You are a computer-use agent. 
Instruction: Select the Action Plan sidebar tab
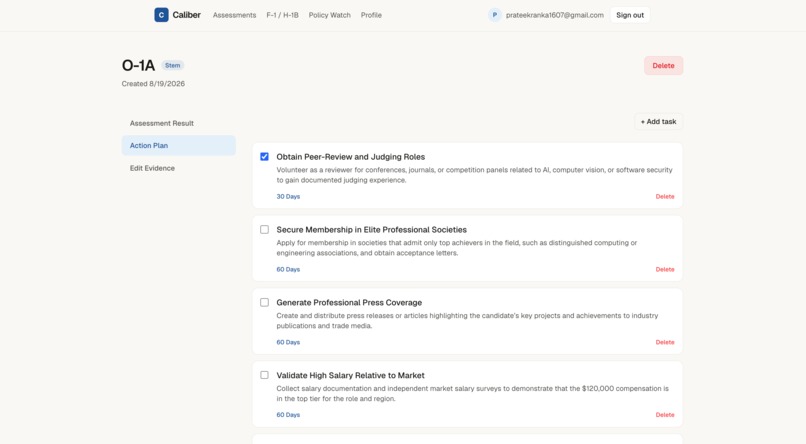tap(178, 145)
